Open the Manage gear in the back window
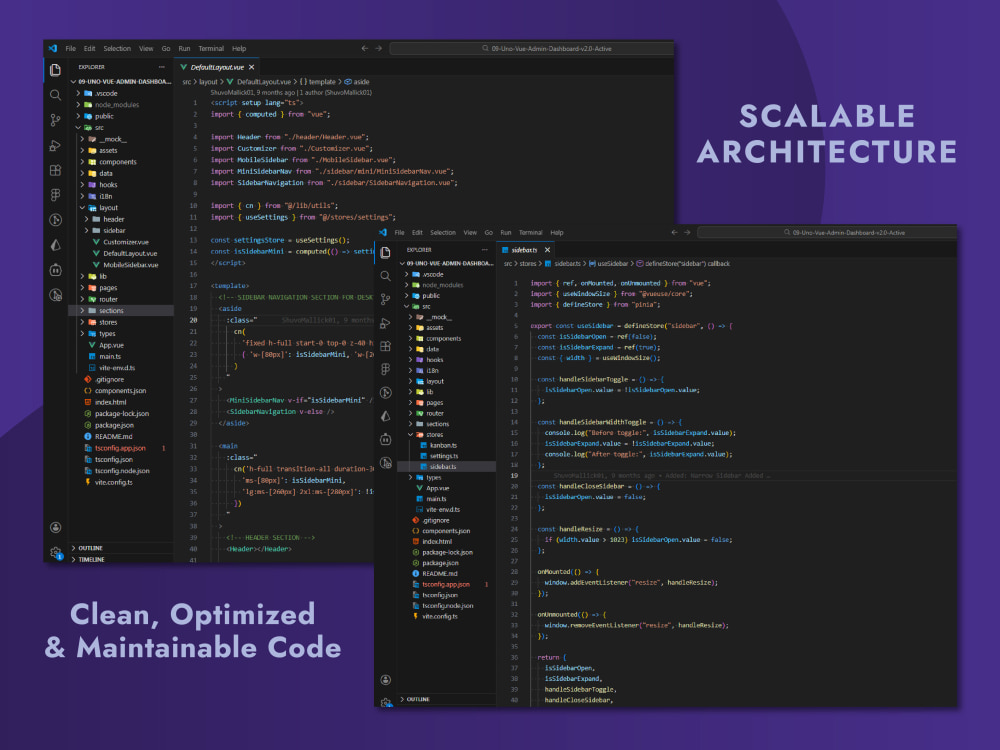Image resolution: width=1000 pixels, height=750 pixels. pos(55,552)
